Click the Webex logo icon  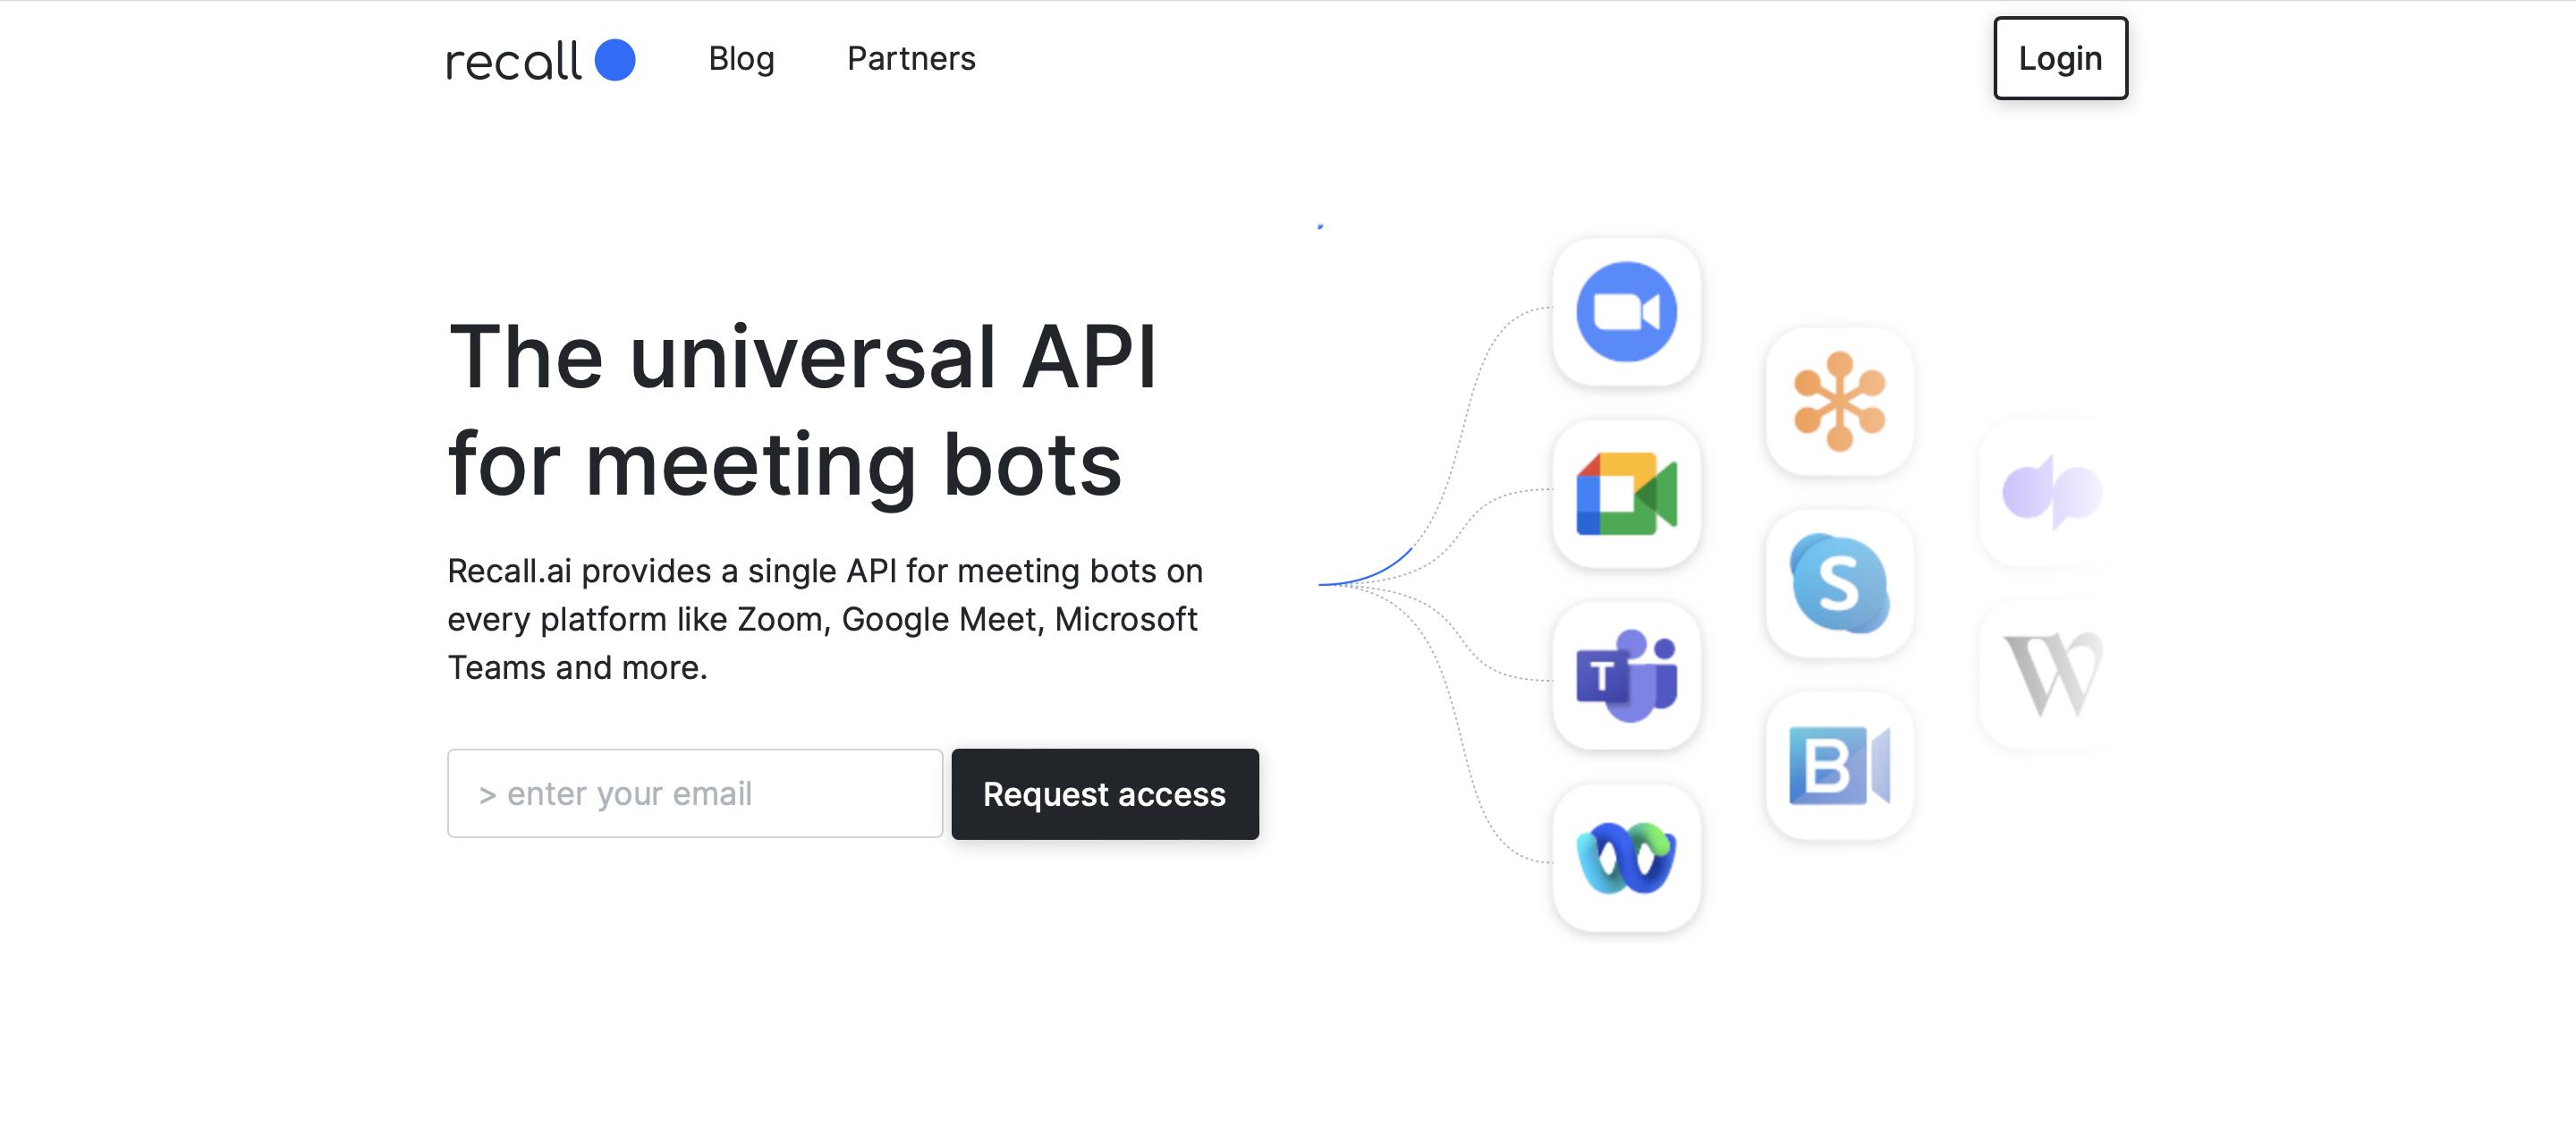coord(1626,858)
